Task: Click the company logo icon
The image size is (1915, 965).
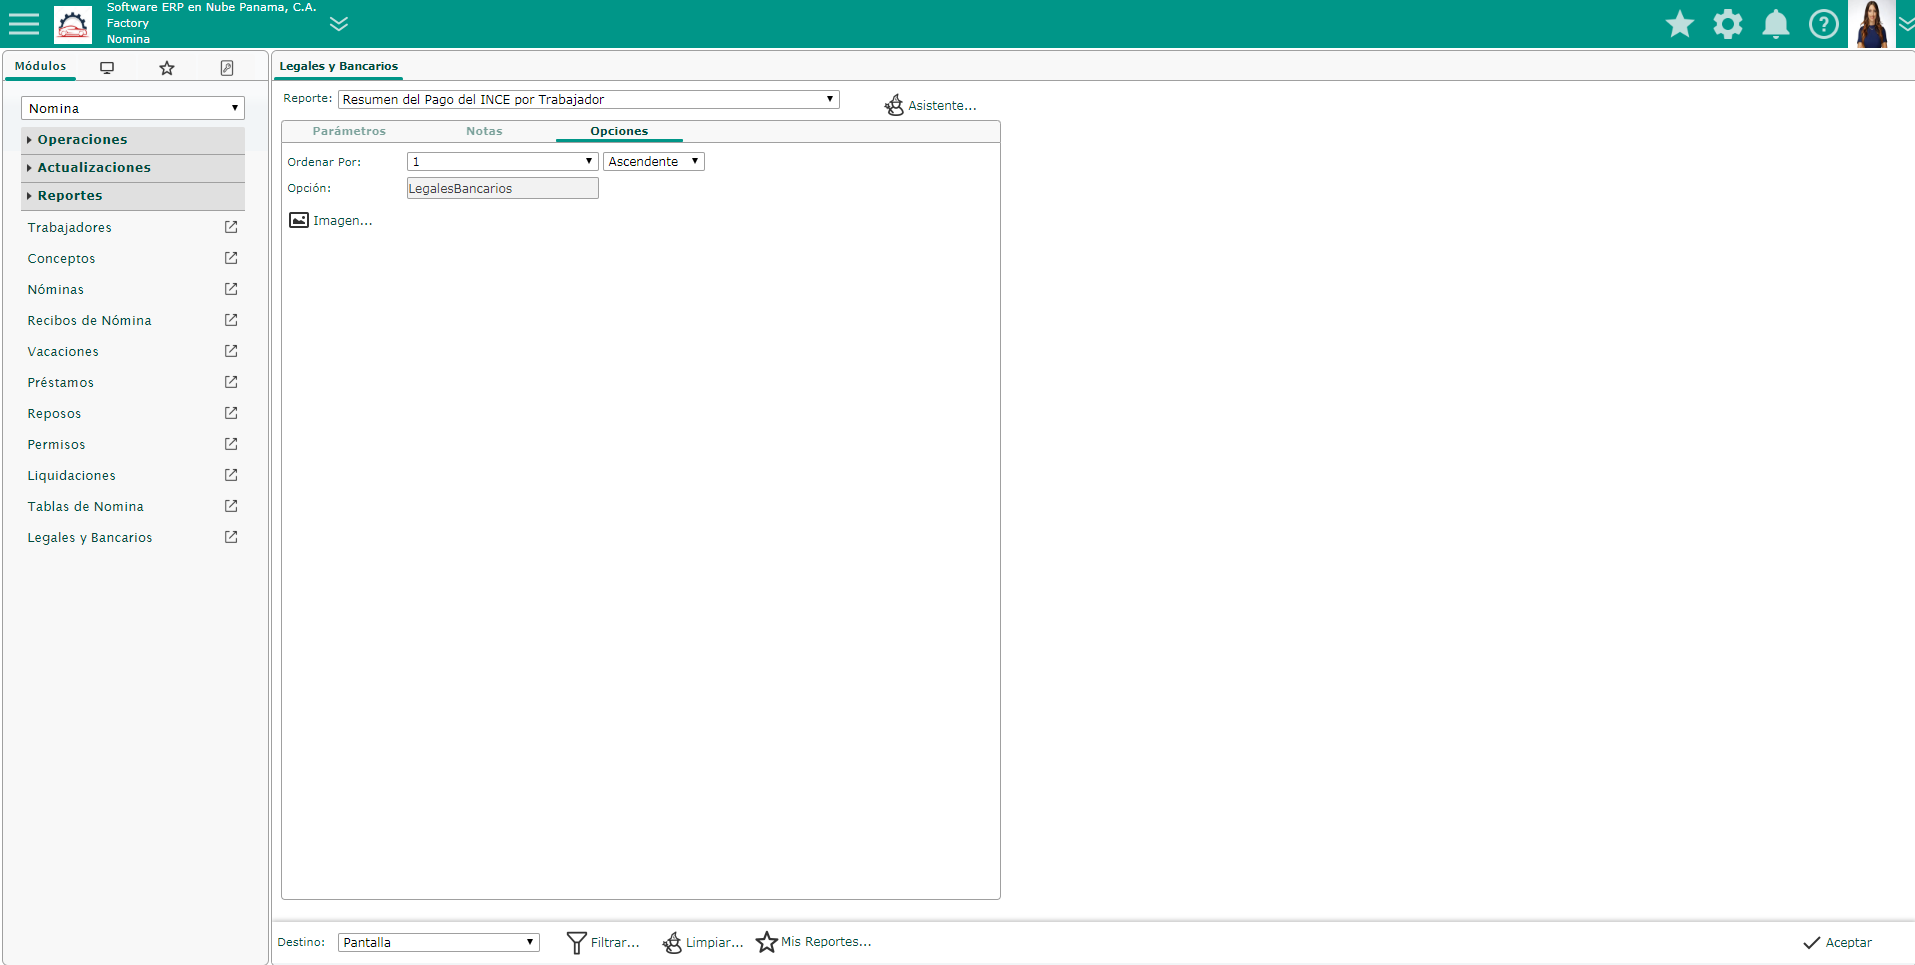Action: [x=73, y=24]
